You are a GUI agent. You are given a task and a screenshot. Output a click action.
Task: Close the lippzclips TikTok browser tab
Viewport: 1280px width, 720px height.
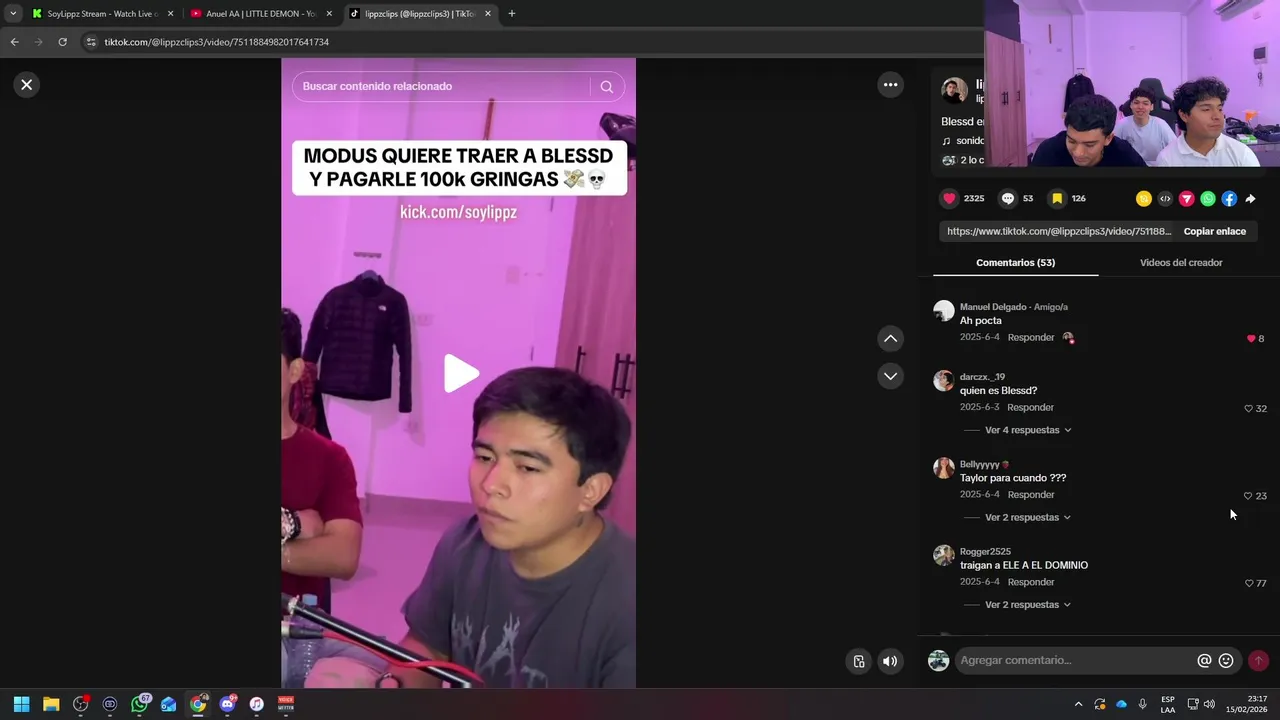tap(488, 14)
